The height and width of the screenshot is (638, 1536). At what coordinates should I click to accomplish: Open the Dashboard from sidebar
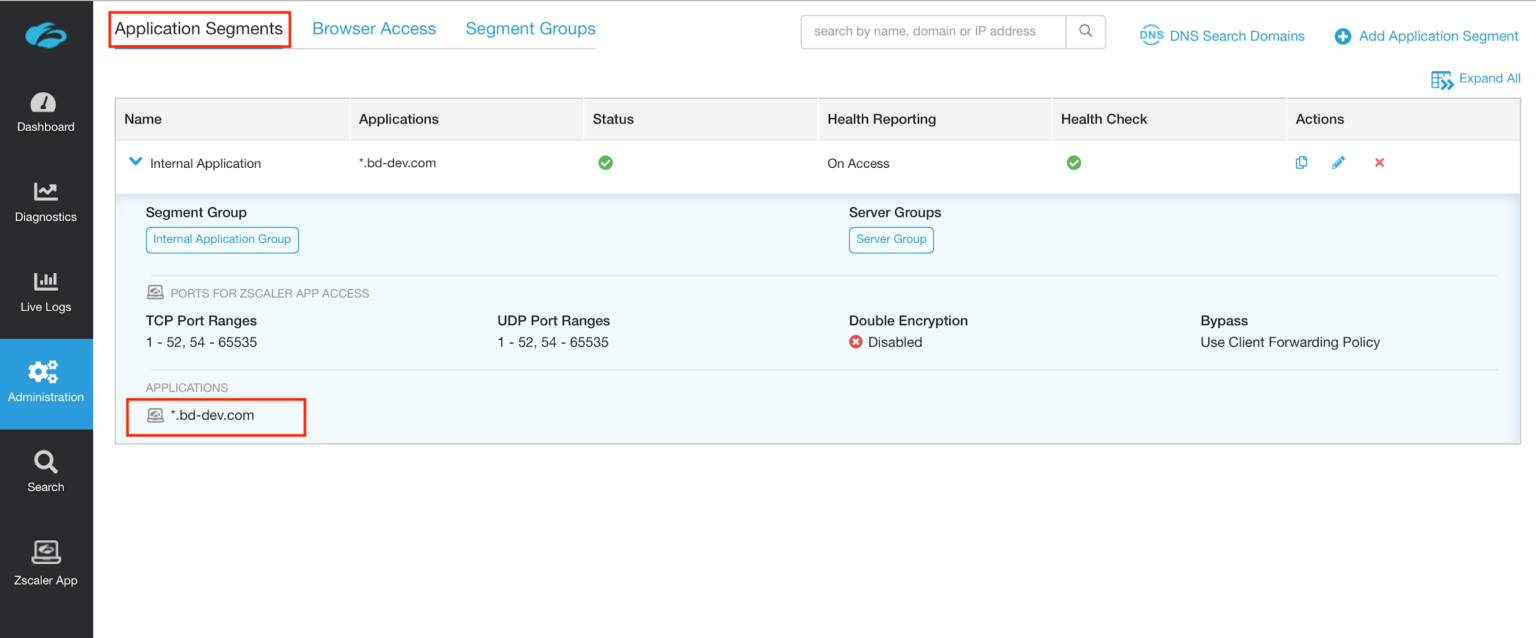click(x=46, y=112)
